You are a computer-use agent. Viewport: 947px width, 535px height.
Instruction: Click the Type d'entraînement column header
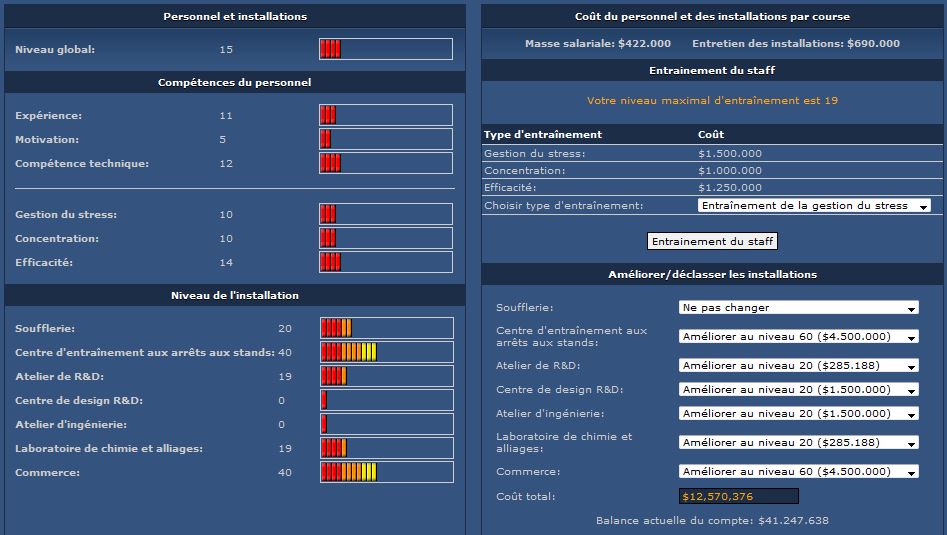click(x=542, y=134)
